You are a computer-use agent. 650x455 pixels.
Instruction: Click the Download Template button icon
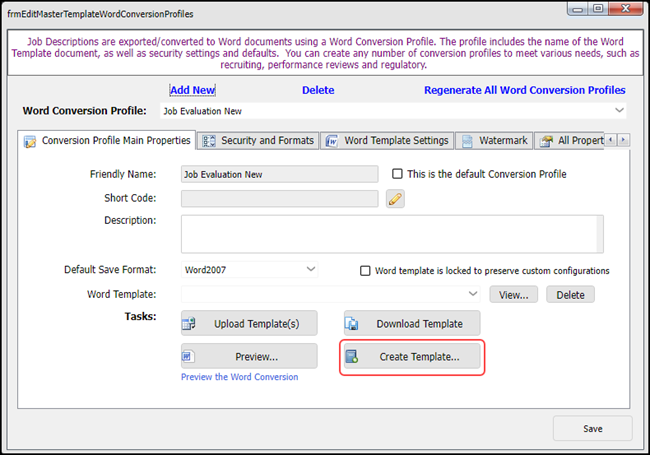352,324
